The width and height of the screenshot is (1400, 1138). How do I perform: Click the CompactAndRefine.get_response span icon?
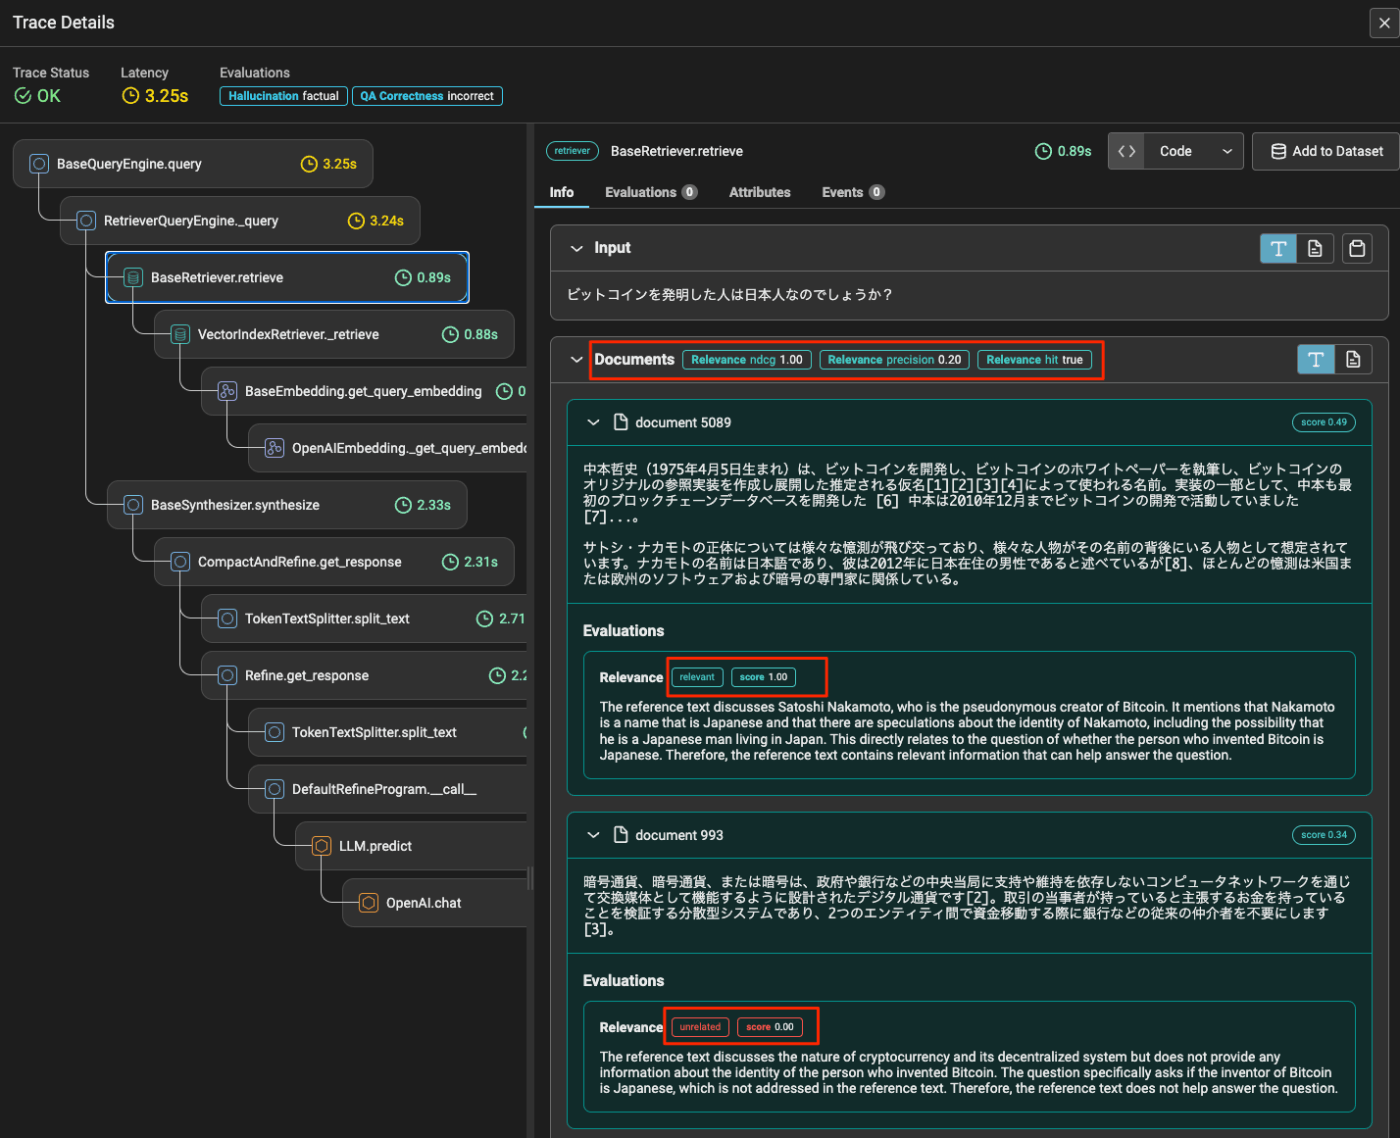coord(180,562)
